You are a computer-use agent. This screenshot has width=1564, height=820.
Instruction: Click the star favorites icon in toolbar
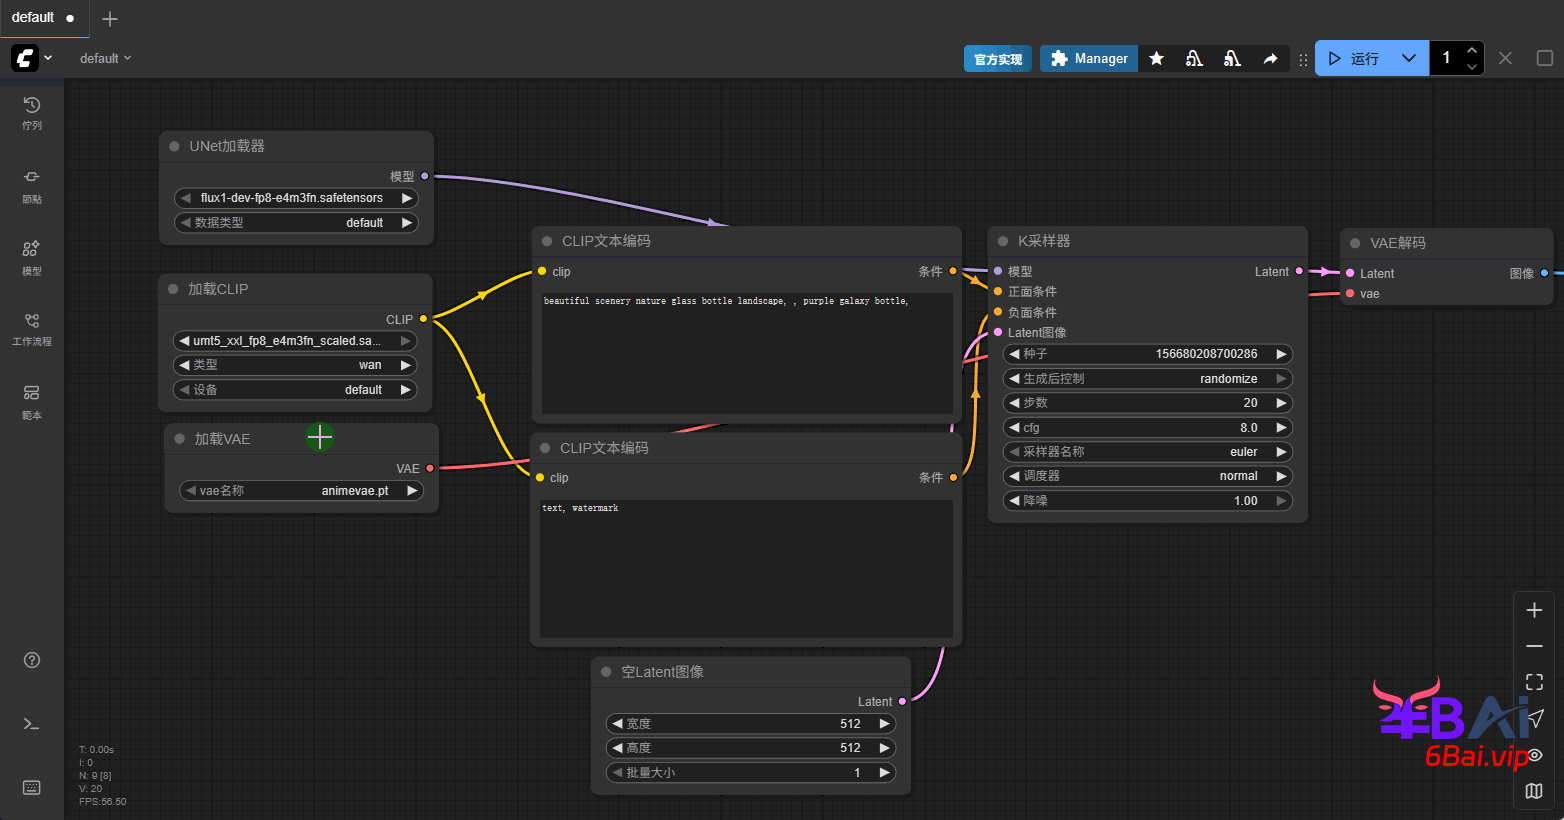pyautogui.click(x=1156, y=59)
